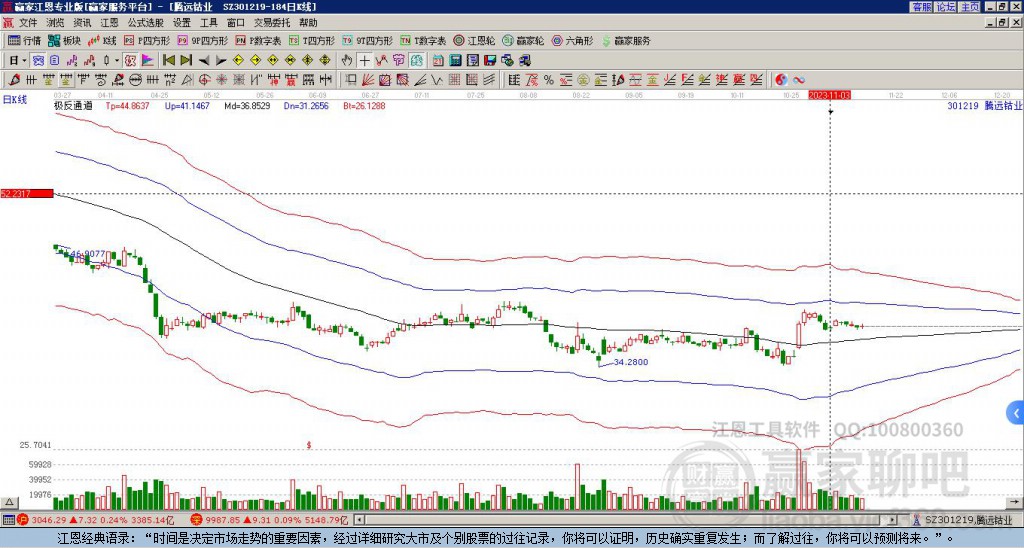The height and width of the screenshot is (548, 1024).
Task: Open the 帮助 menu
Action: coord(308,23)
